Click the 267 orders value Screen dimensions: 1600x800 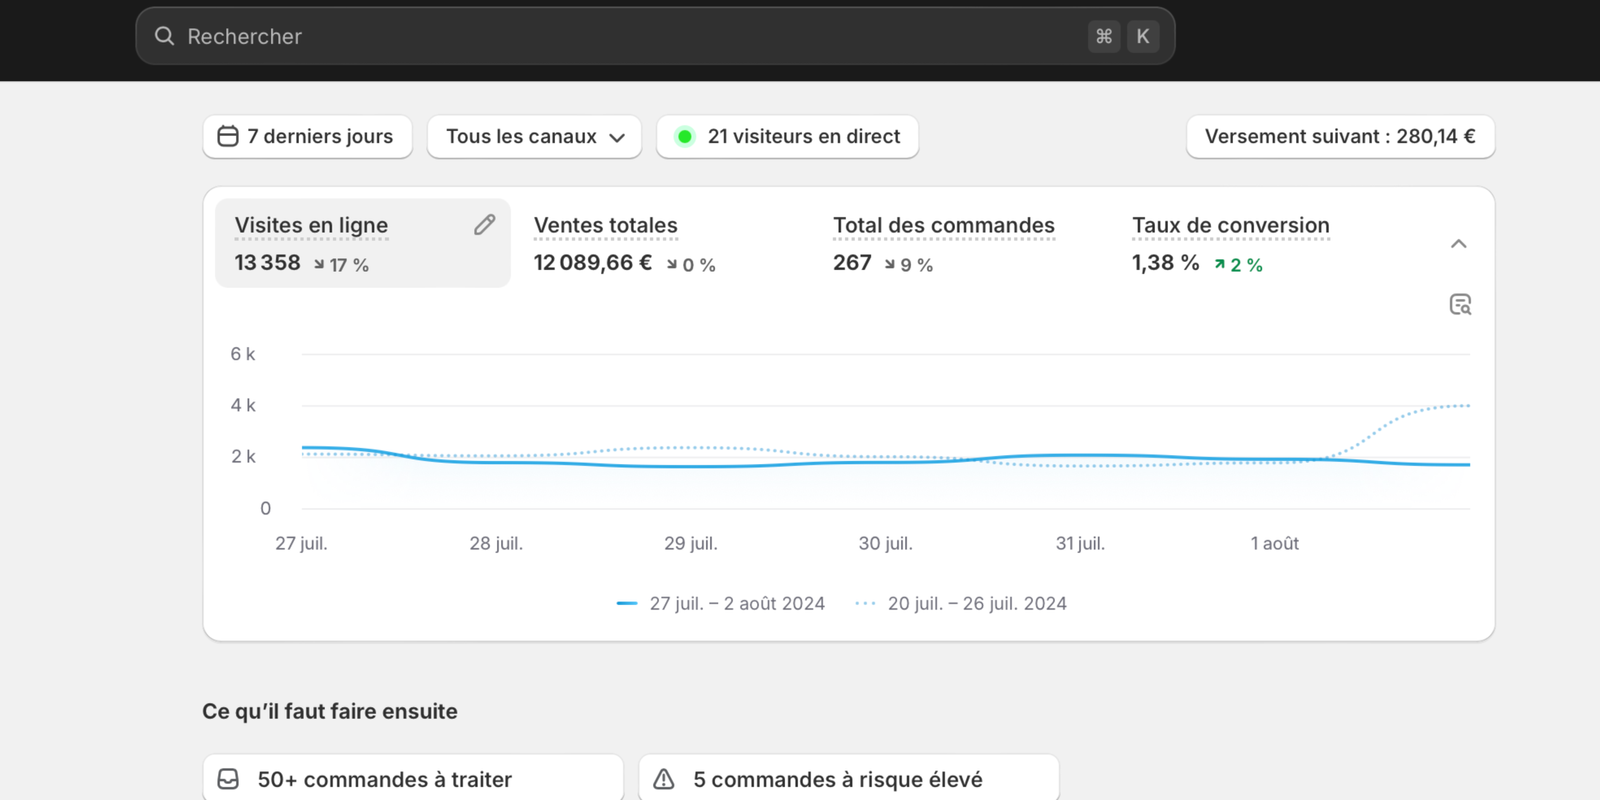[852, 263]
